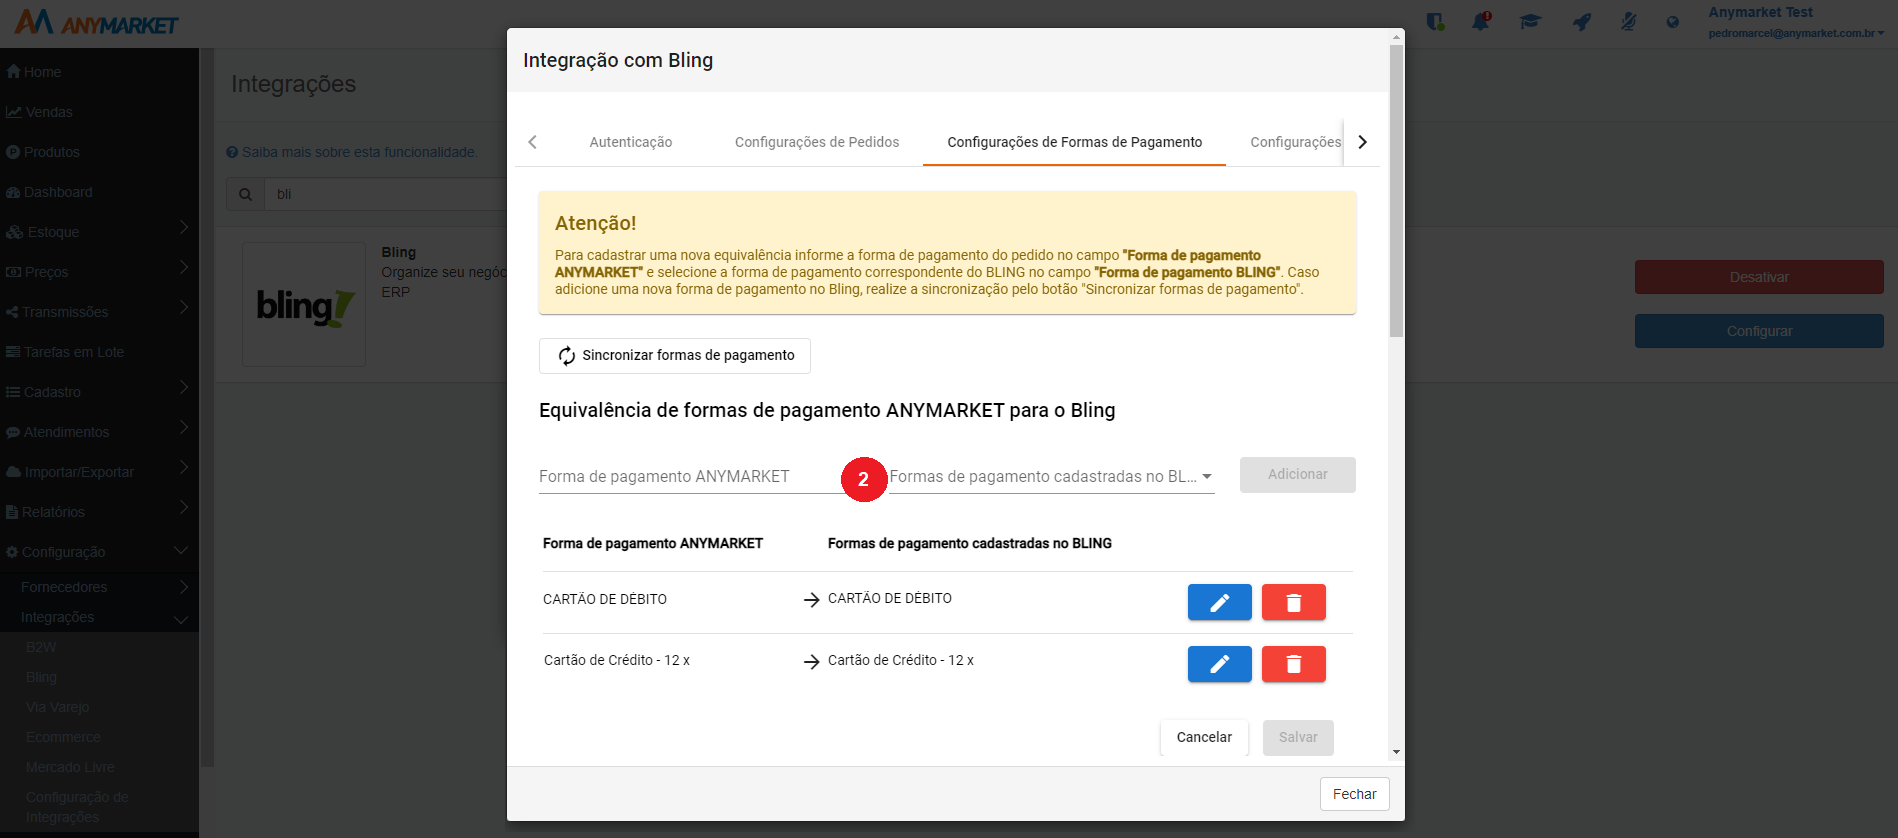Delete the CARTÃO DE DÉBITO payment mapping
1898x838 pixels.
pos(1293,602)
